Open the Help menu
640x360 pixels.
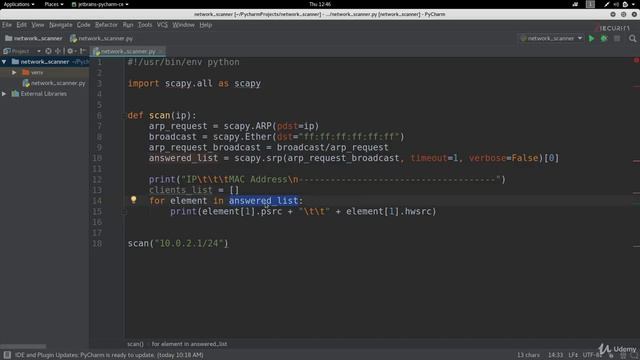(x=206, y=25)
